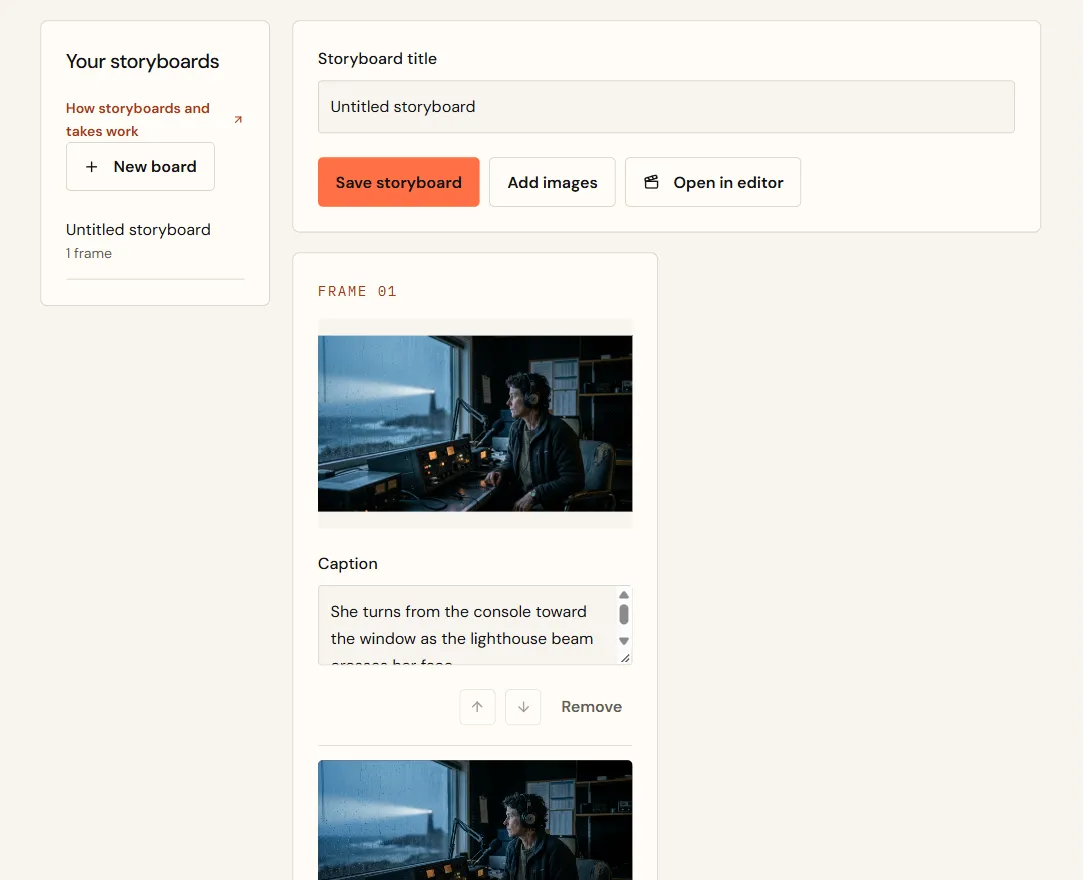Open in editor
Screen dimensions: 1084x880
tap(713, 182)
